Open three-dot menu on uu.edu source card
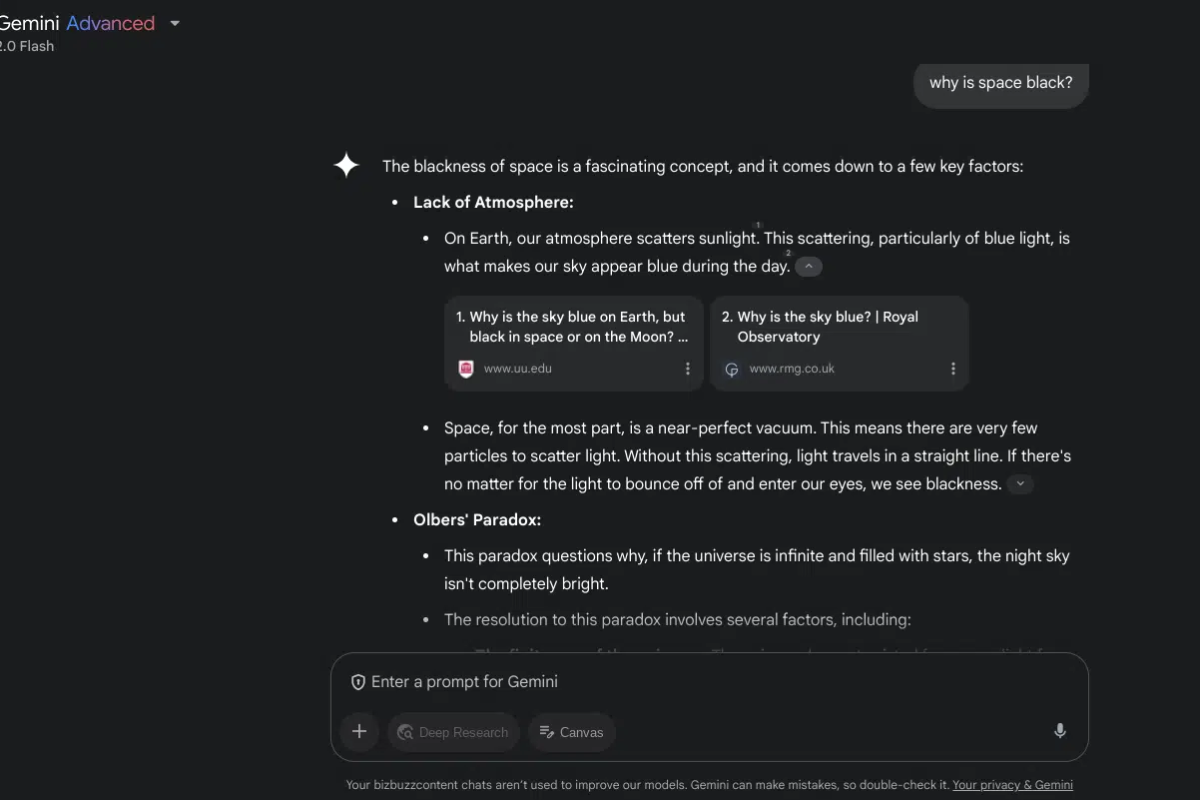This screenshot has height=800, width=1200. [687, 369]
